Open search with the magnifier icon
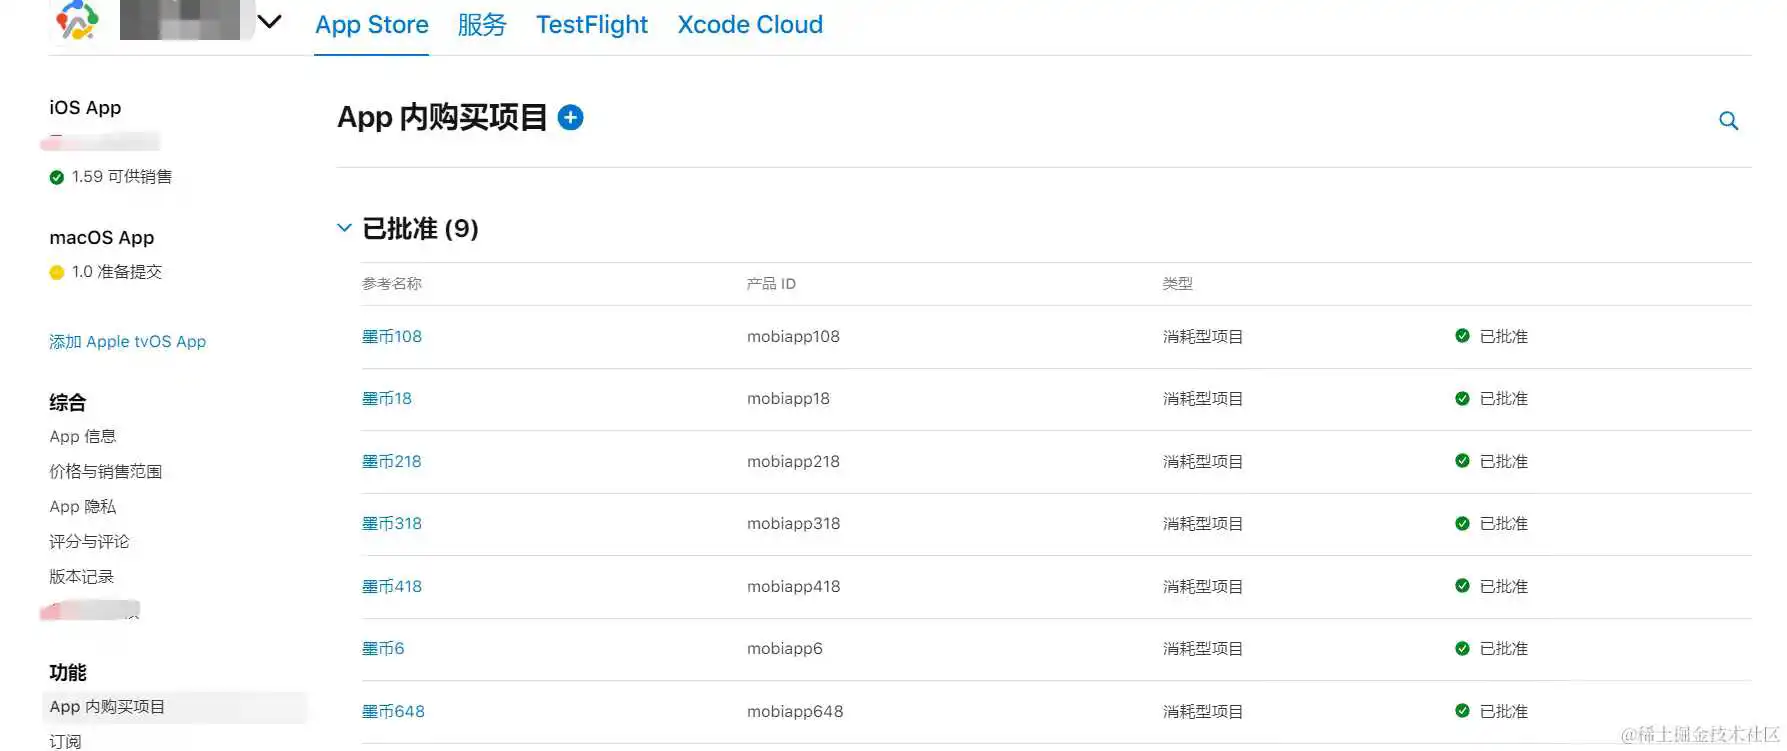Screen dimensions: 1787x751 1728,121
